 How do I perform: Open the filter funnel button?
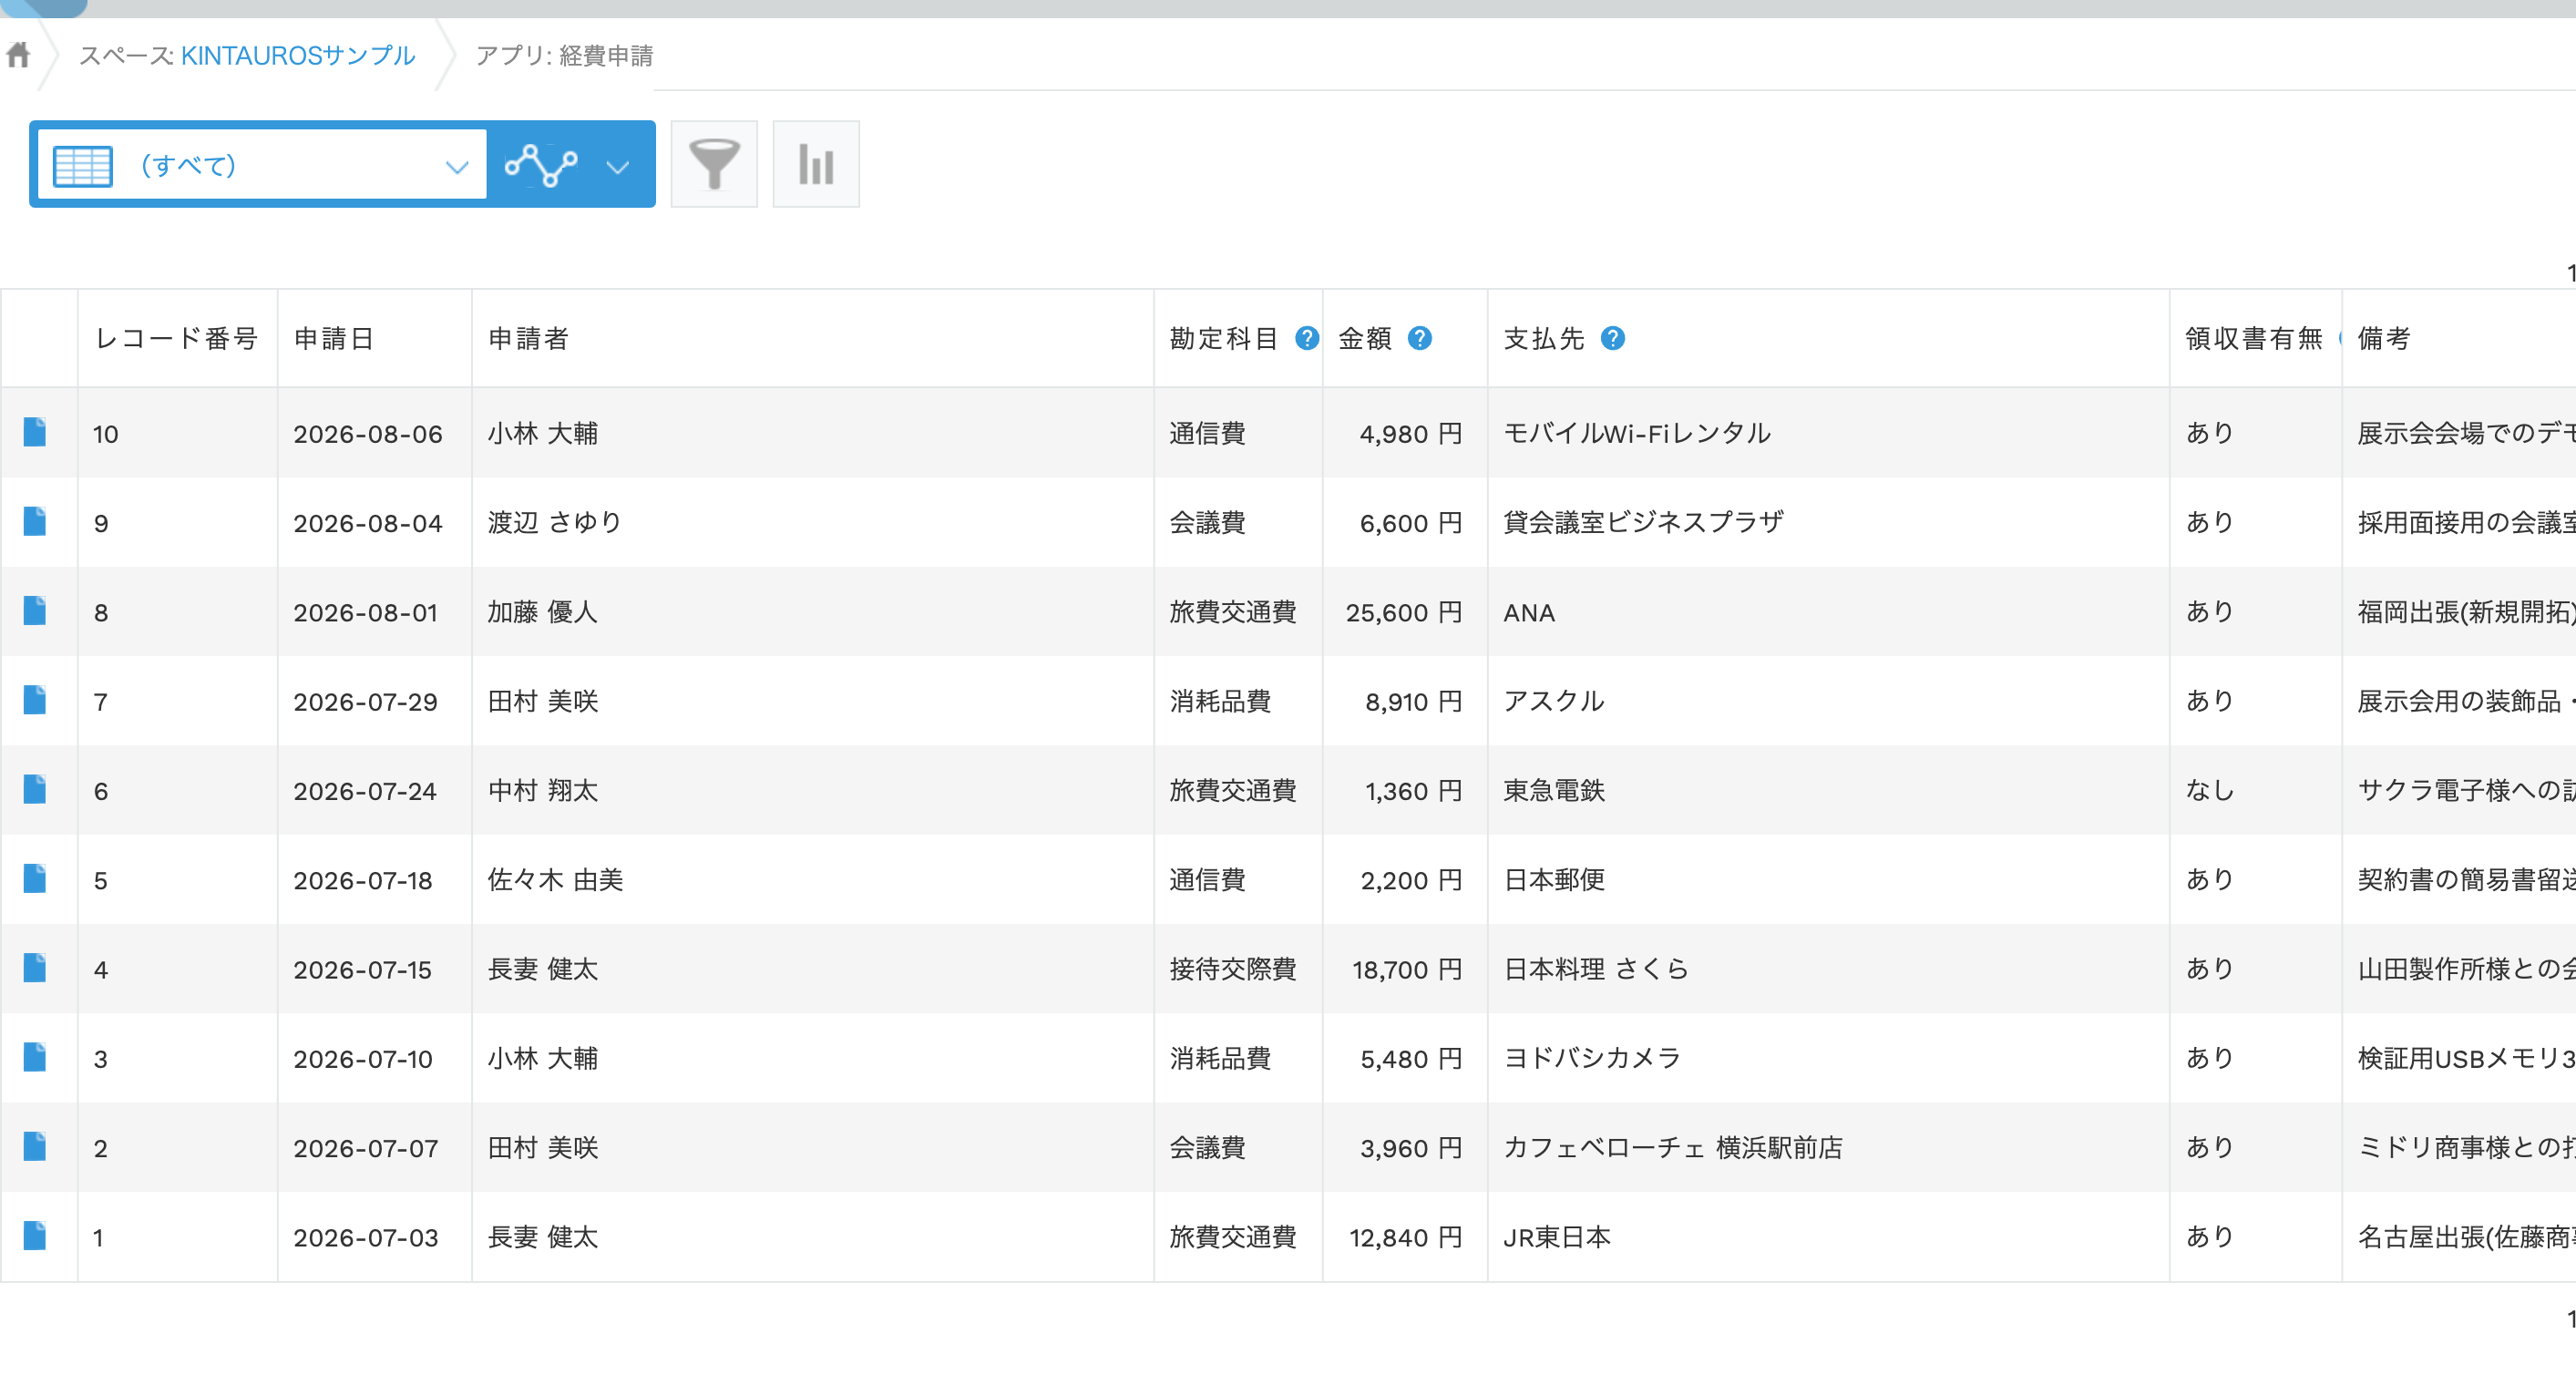[714, 164]
